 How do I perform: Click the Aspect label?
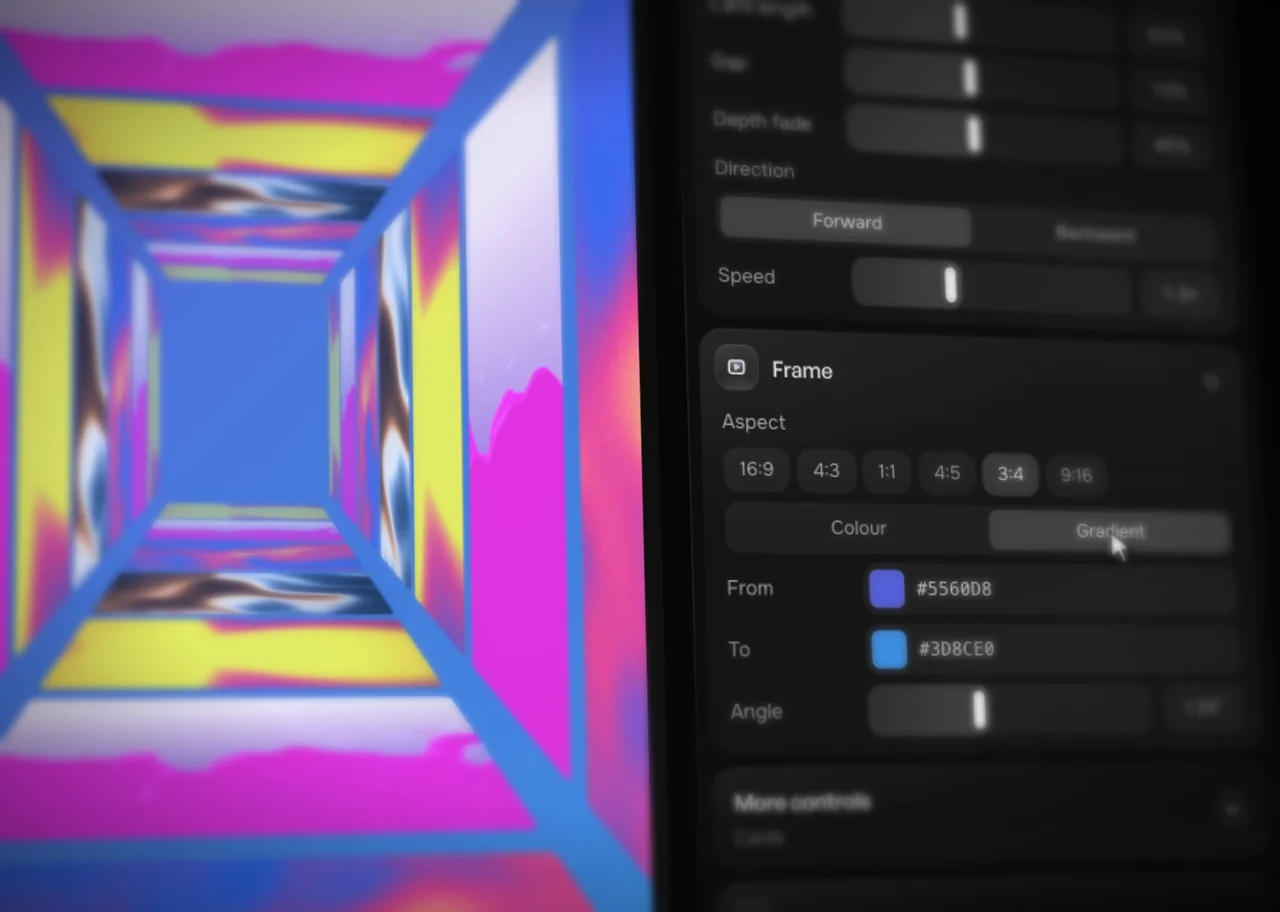click(754, 422)
